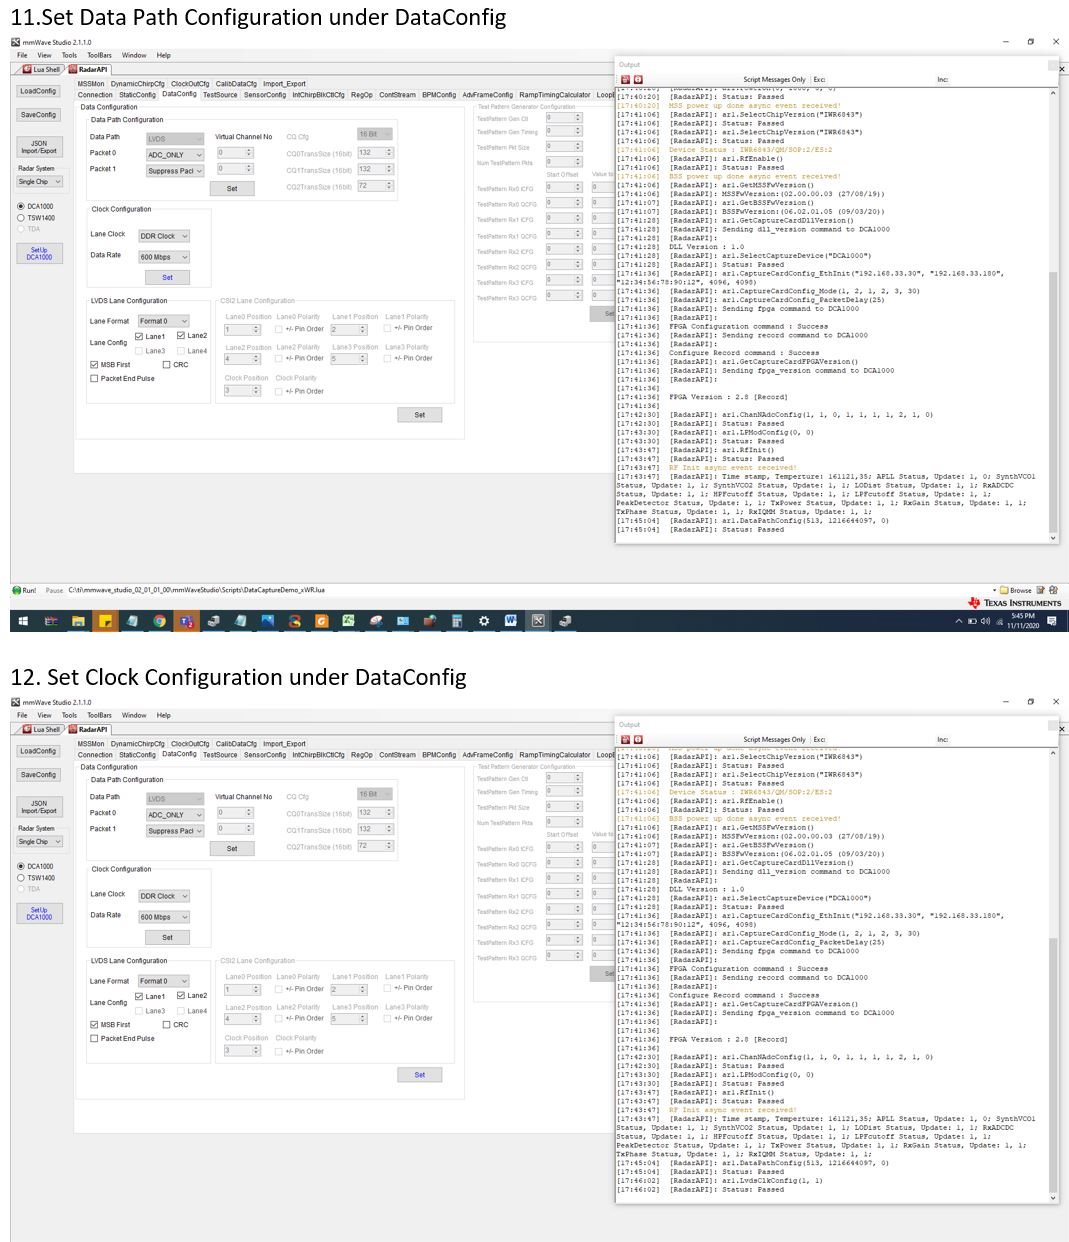Open the Packet 0 ADC_ONLY dropdown in step 11 window
Screen dimensions: 1069x1242
[x=175, y=155]
